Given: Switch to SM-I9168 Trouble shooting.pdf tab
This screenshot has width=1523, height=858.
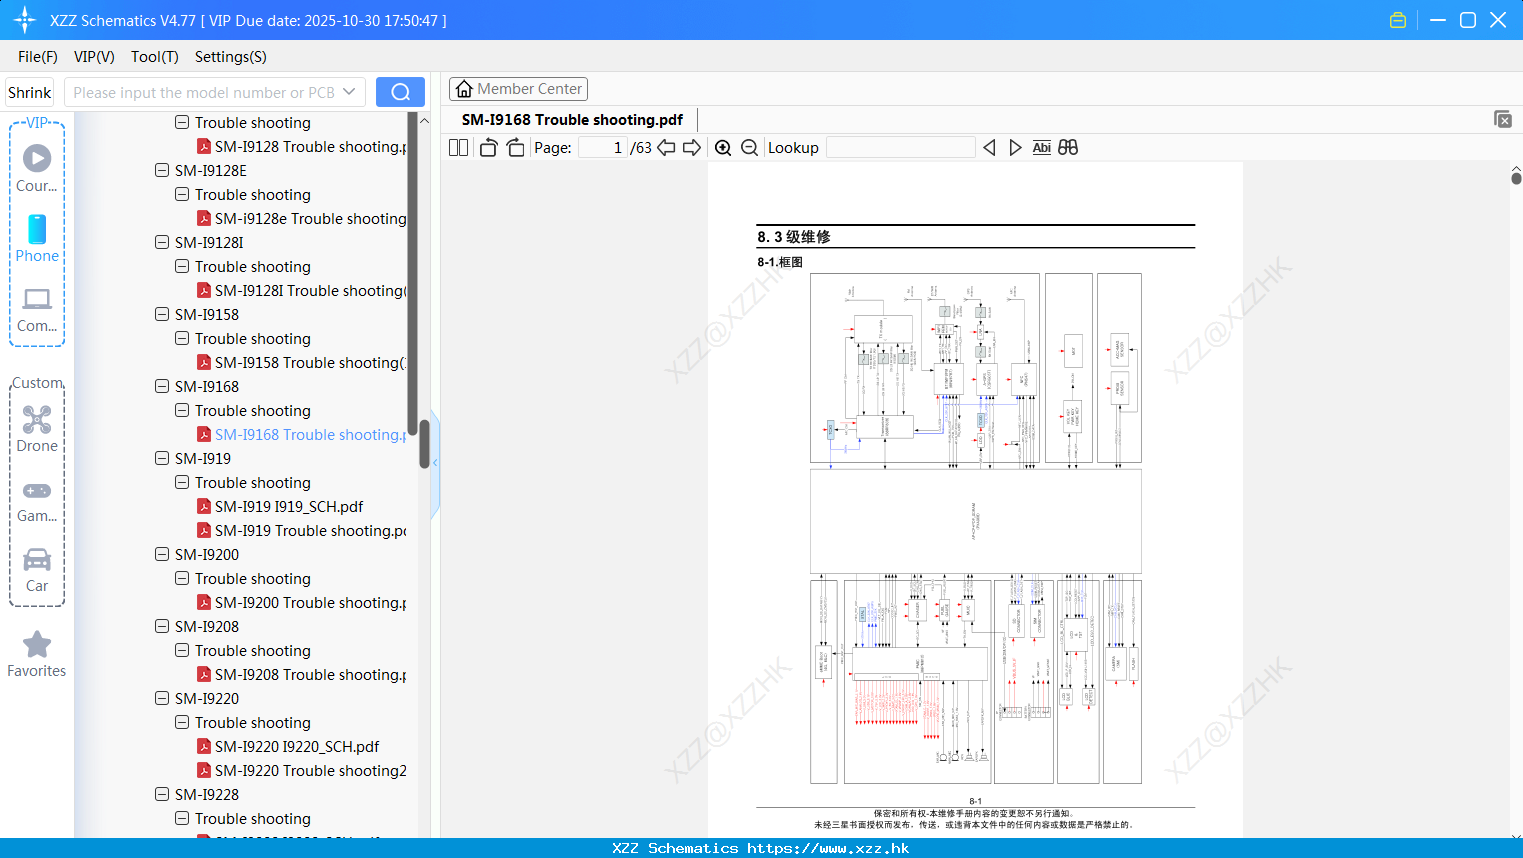Looking at the screenshot, I should pos(572,120).
